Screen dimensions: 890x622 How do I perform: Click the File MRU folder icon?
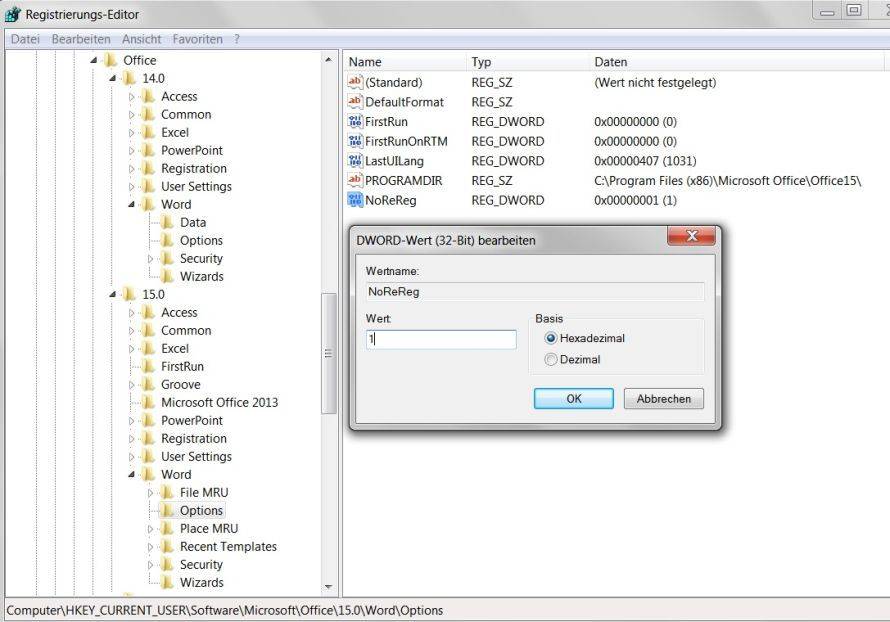pos(167,493)
